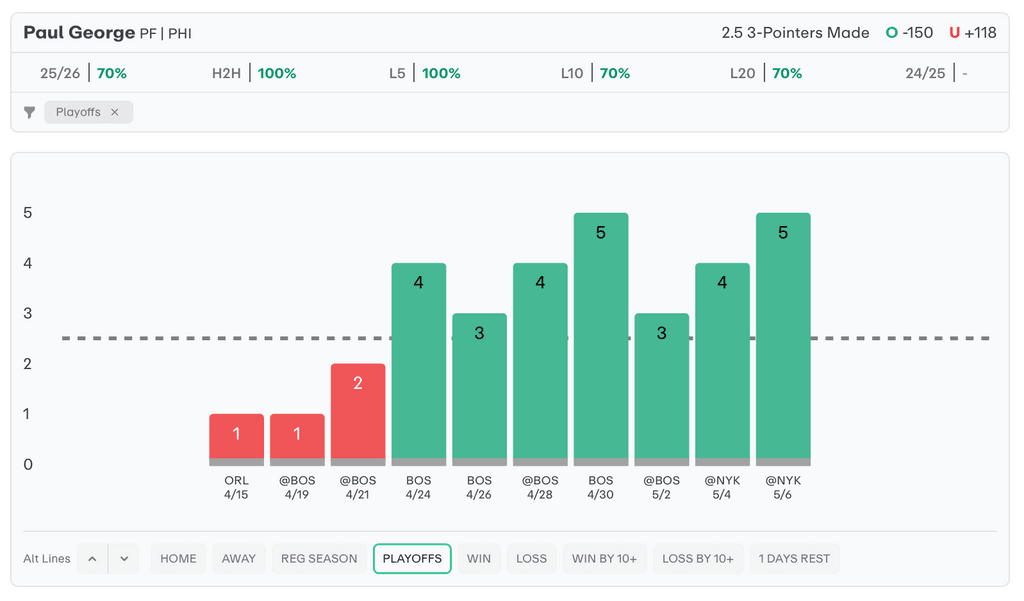Toggle the AWAY filter

(x=238, y=559)
